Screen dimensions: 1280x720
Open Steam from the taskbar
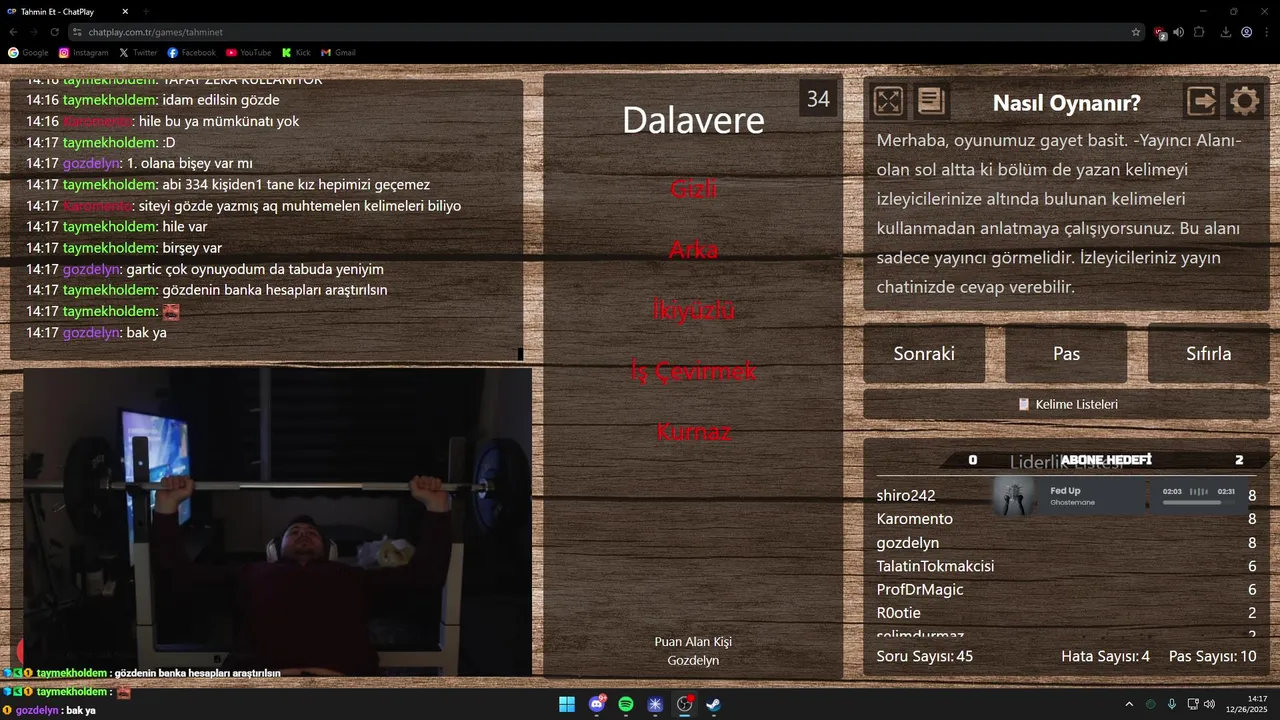(714, 704)
